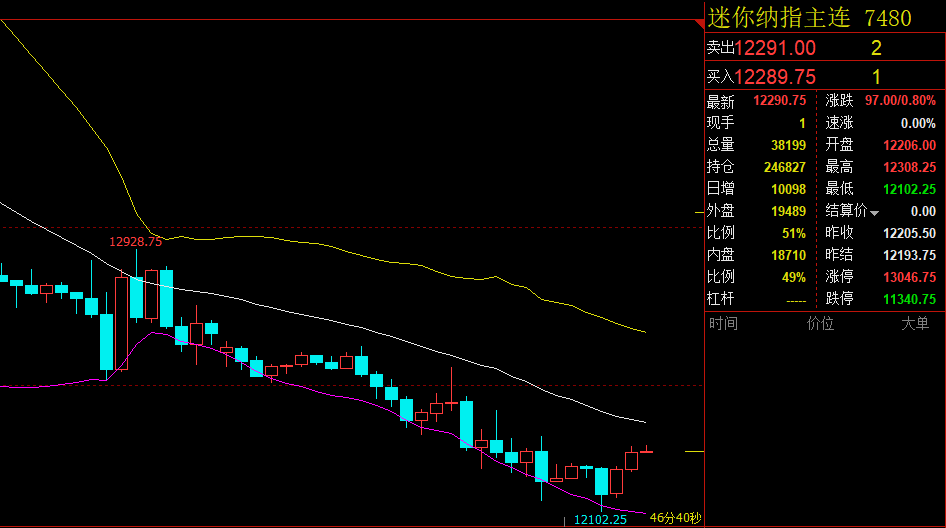This screenshot has height=528, width=946.
Task: Click the 涨跌 value 97.00/0.80%
Action: 900,101
